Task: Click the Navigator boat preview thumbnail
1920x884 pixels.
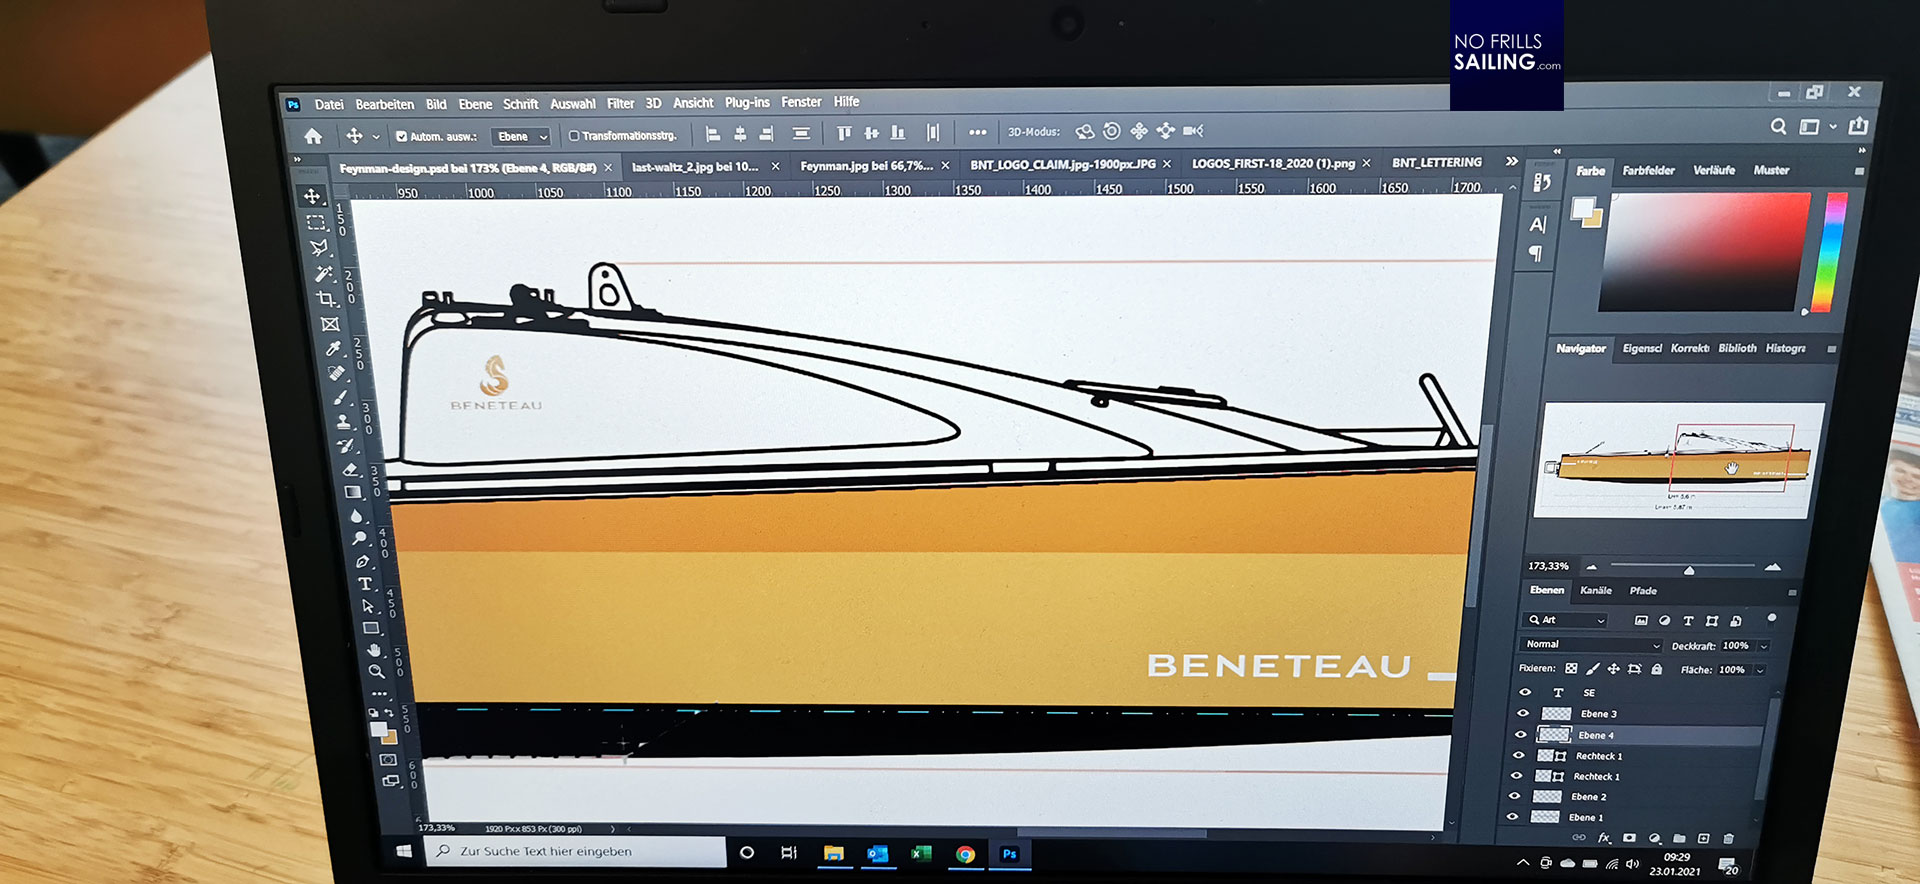Action: point(1679,460)
